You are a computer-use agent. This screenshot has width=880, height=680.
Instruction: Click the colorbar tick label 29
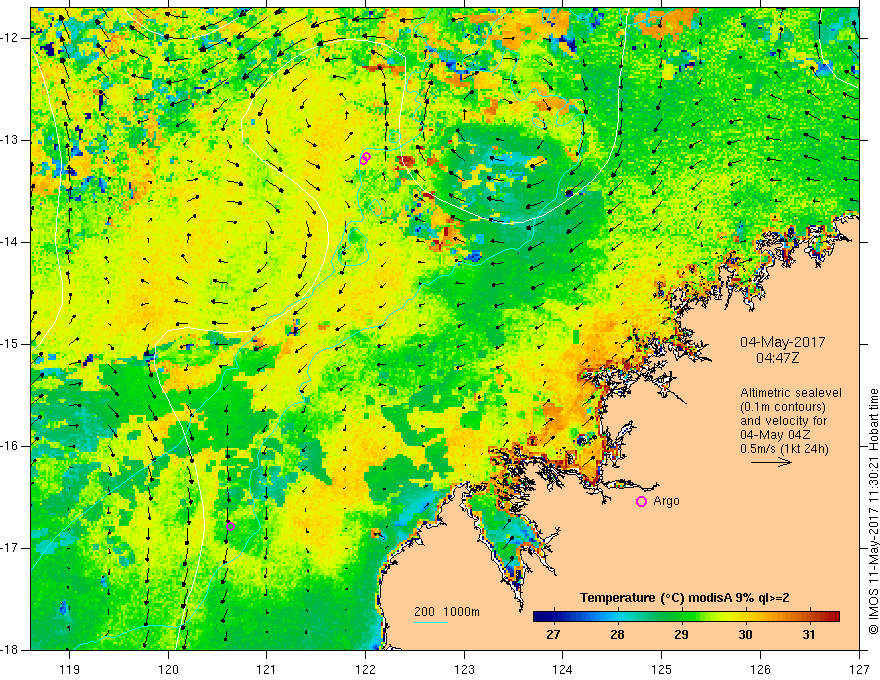[x=681, y=635]
